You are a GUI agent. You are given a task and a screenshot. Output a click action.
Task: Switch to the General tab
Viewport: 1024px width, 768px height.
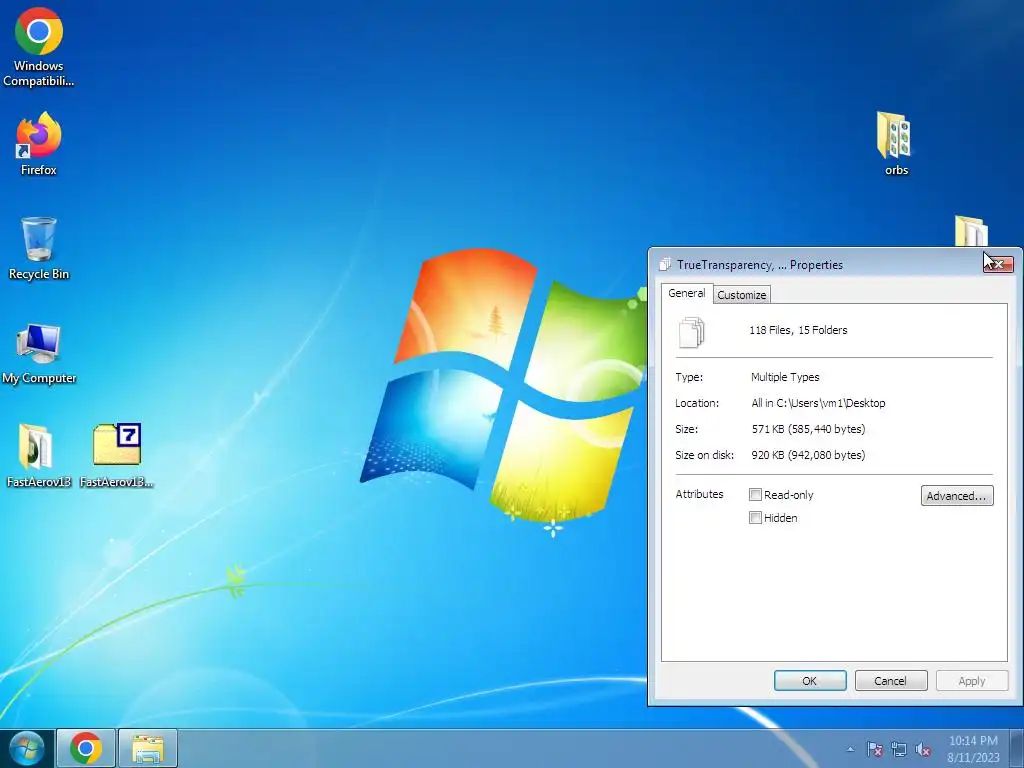687,293
